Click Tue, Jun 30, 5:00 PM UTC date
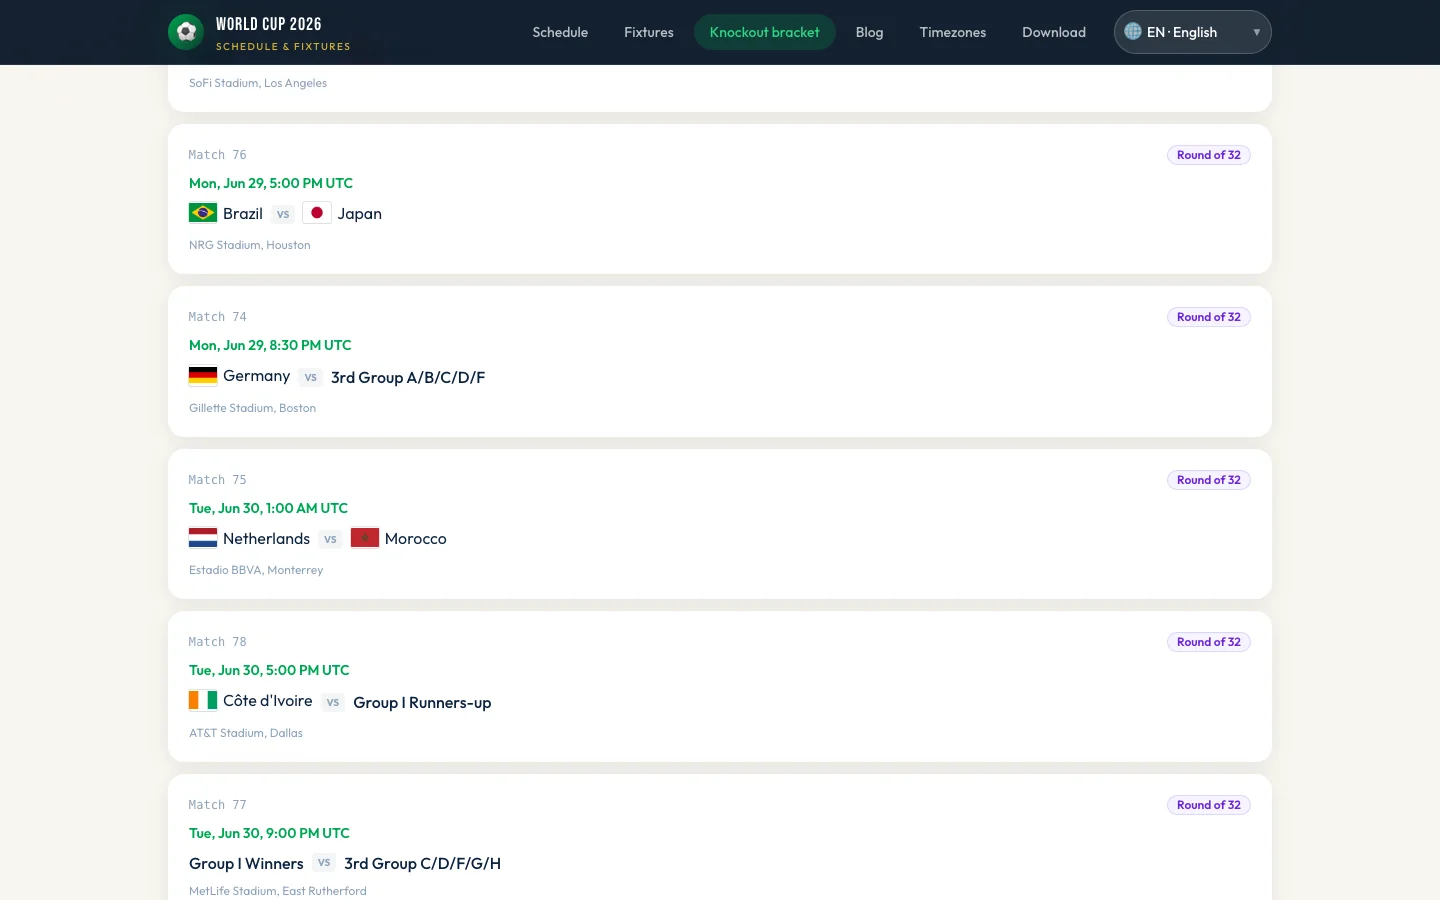This screenshot has height=900, width=1440. [269, 670]
